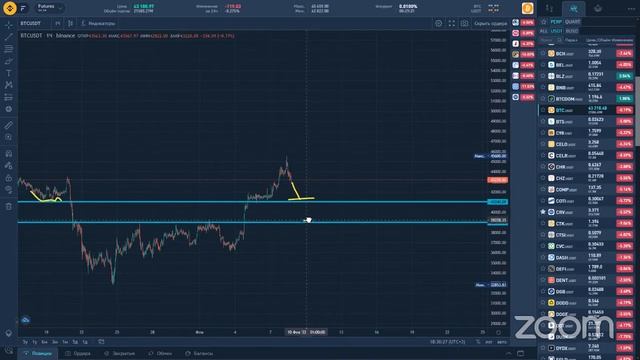Select the ruler measure tool
This screenshot has height=360, width=640.
pos(9,125)
